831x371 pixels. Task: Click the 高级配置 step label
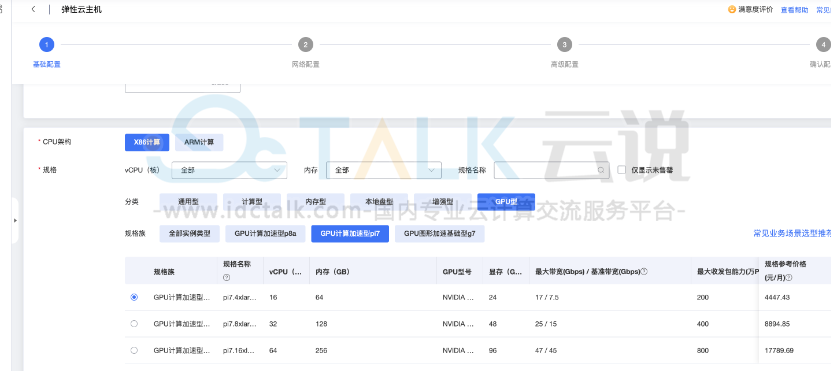[564, 64]
